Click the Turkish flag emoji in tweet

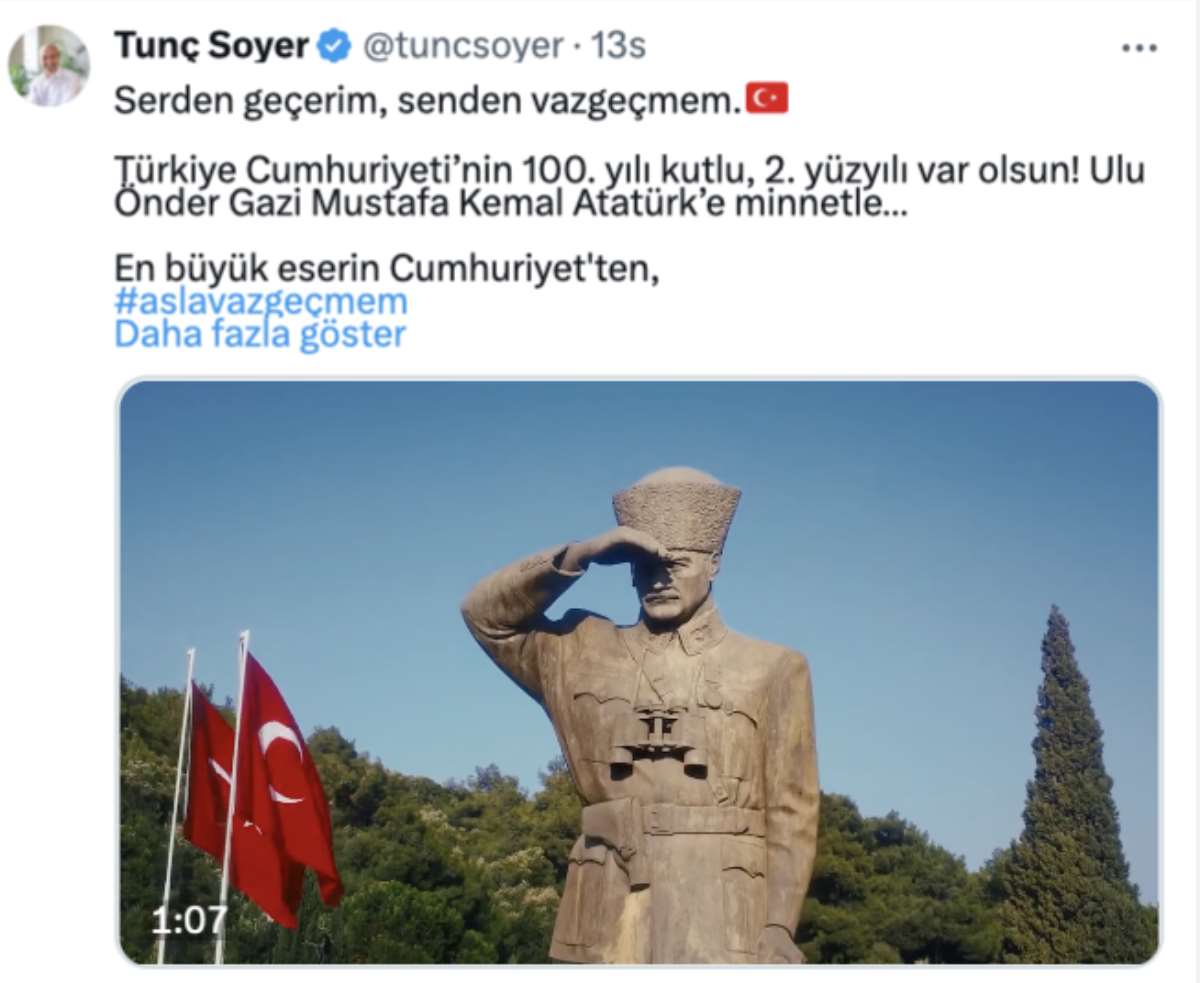click(767, 98)
